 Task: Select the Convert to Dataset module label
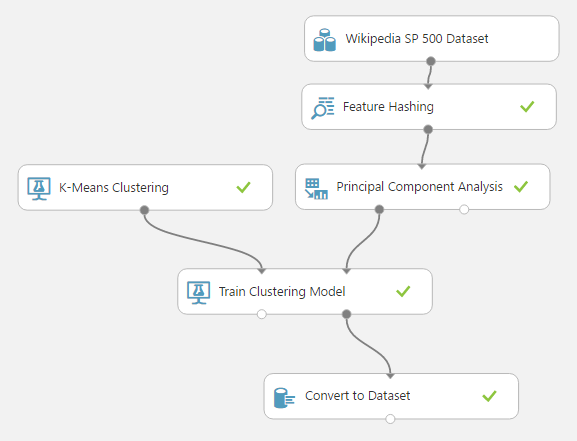[x=358, y=396]
